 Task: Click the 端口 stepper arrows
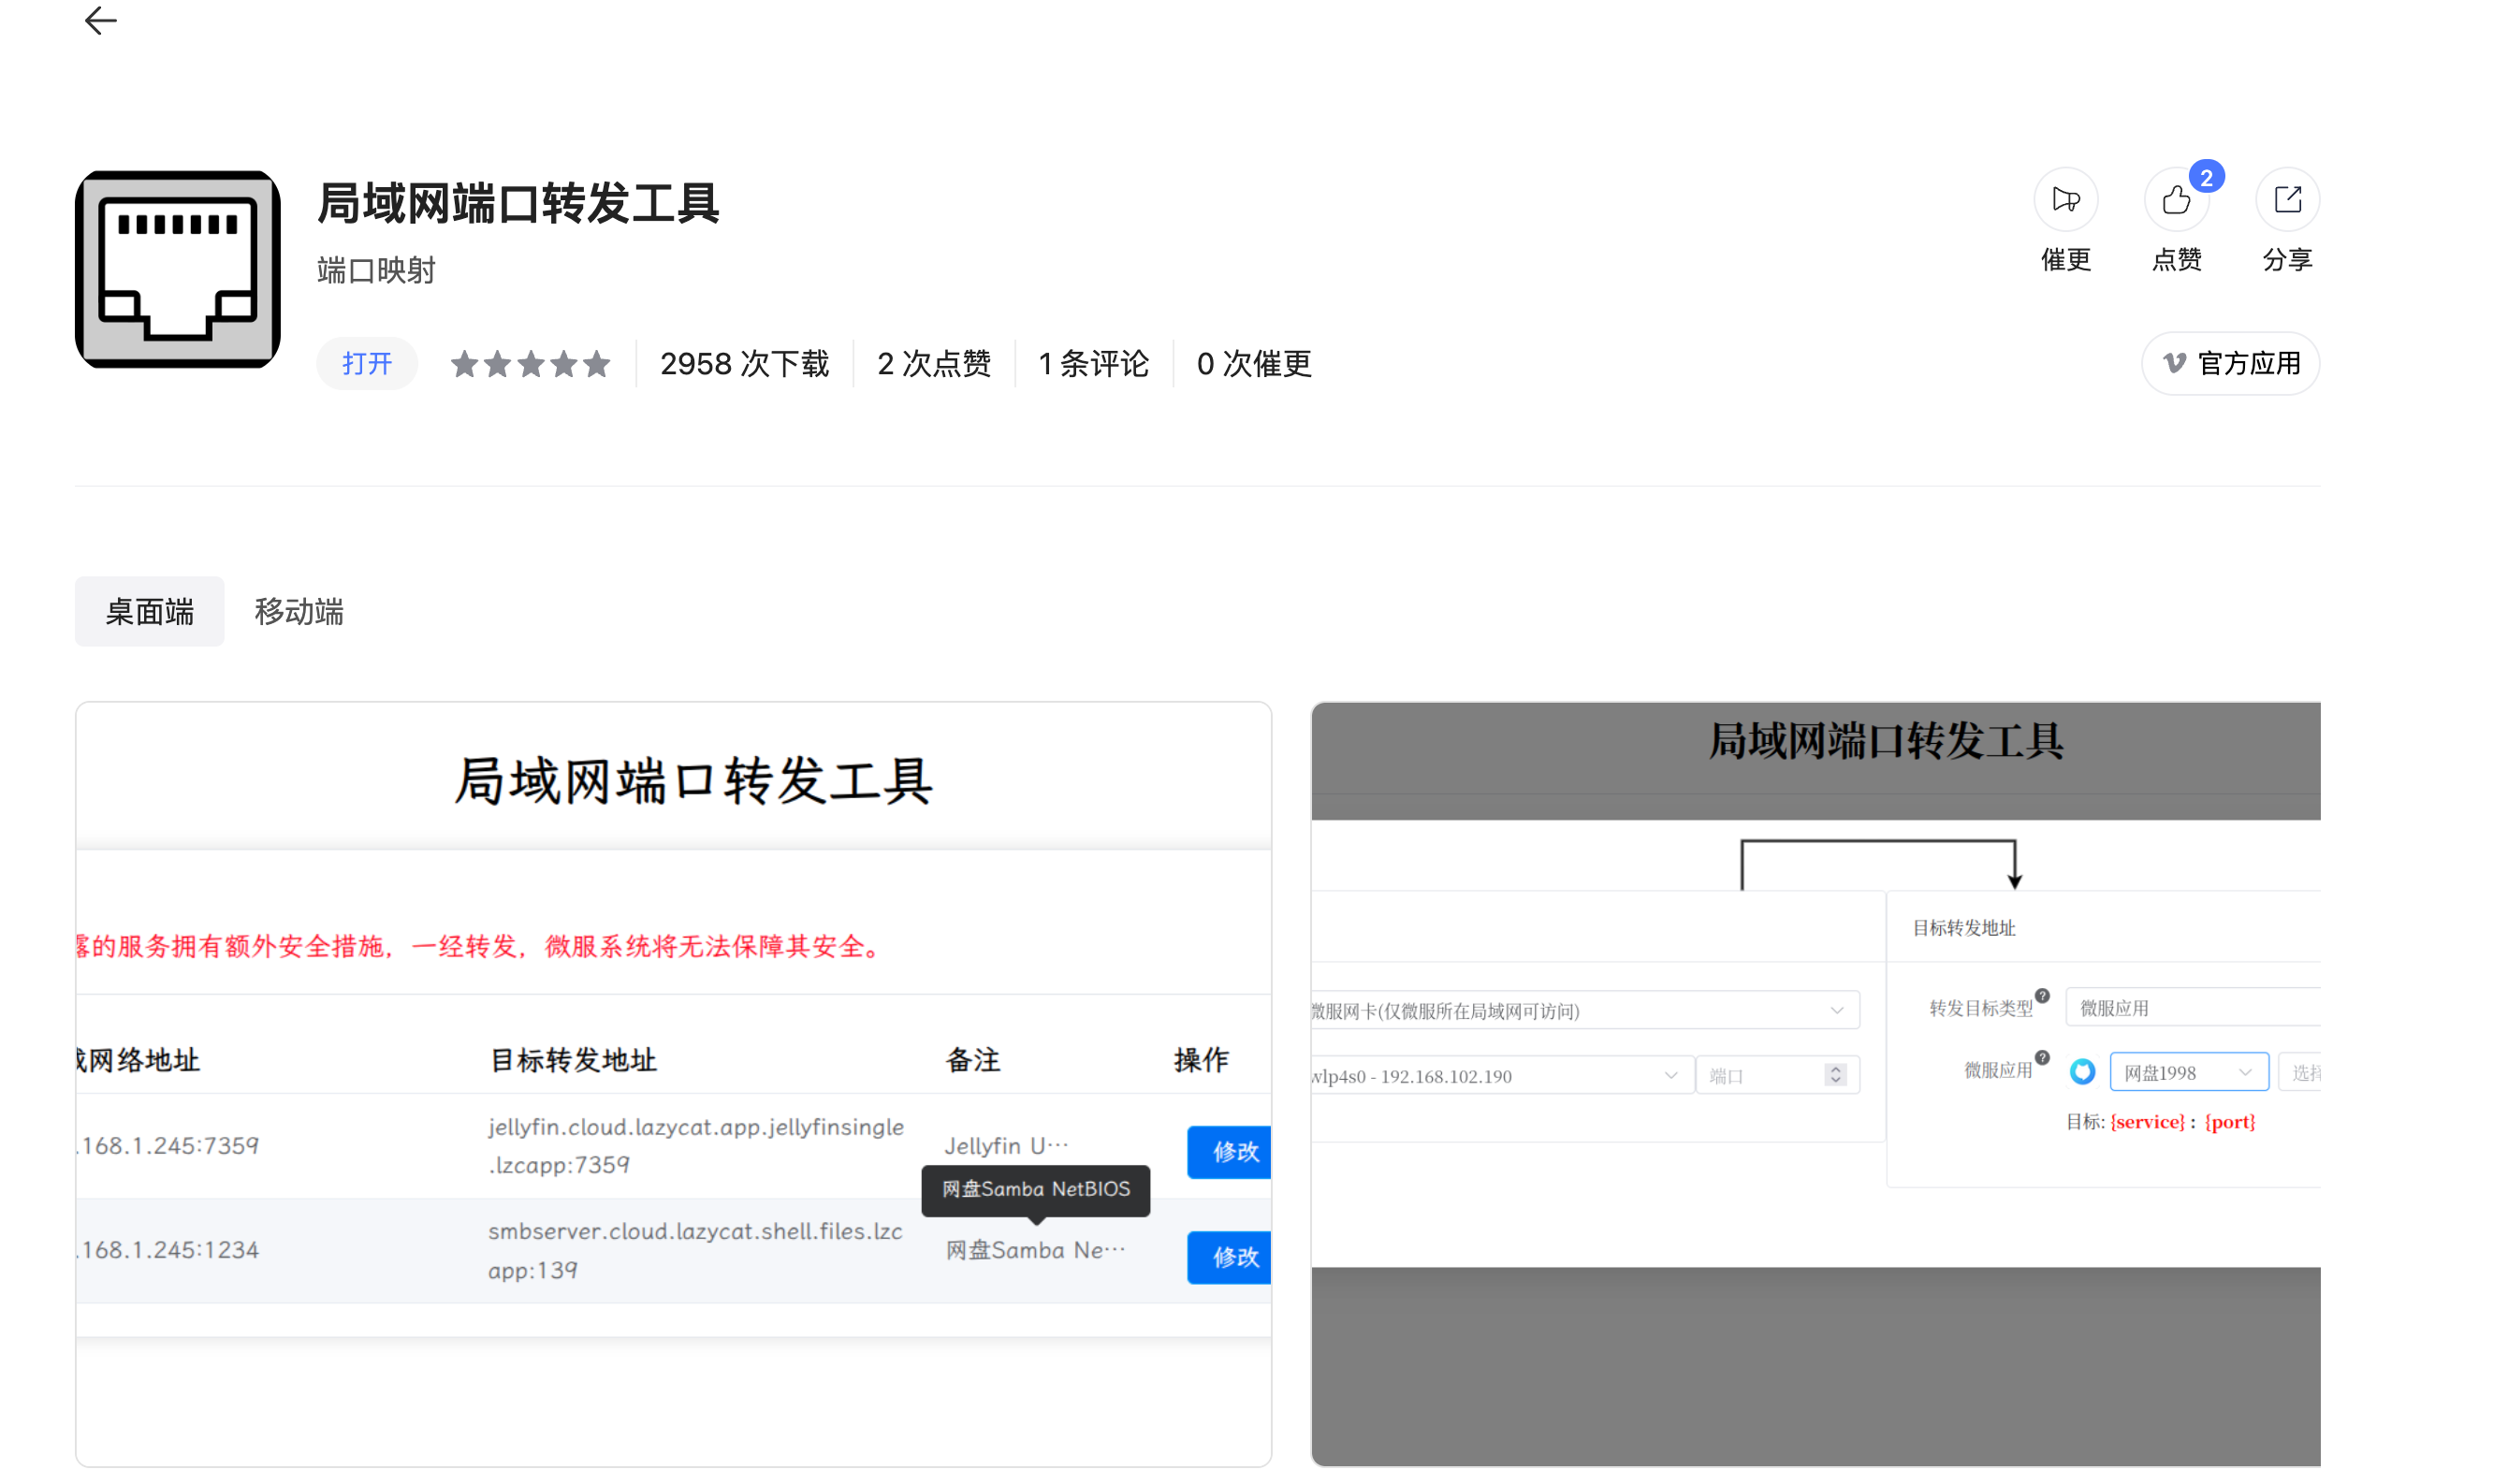1835,1075
